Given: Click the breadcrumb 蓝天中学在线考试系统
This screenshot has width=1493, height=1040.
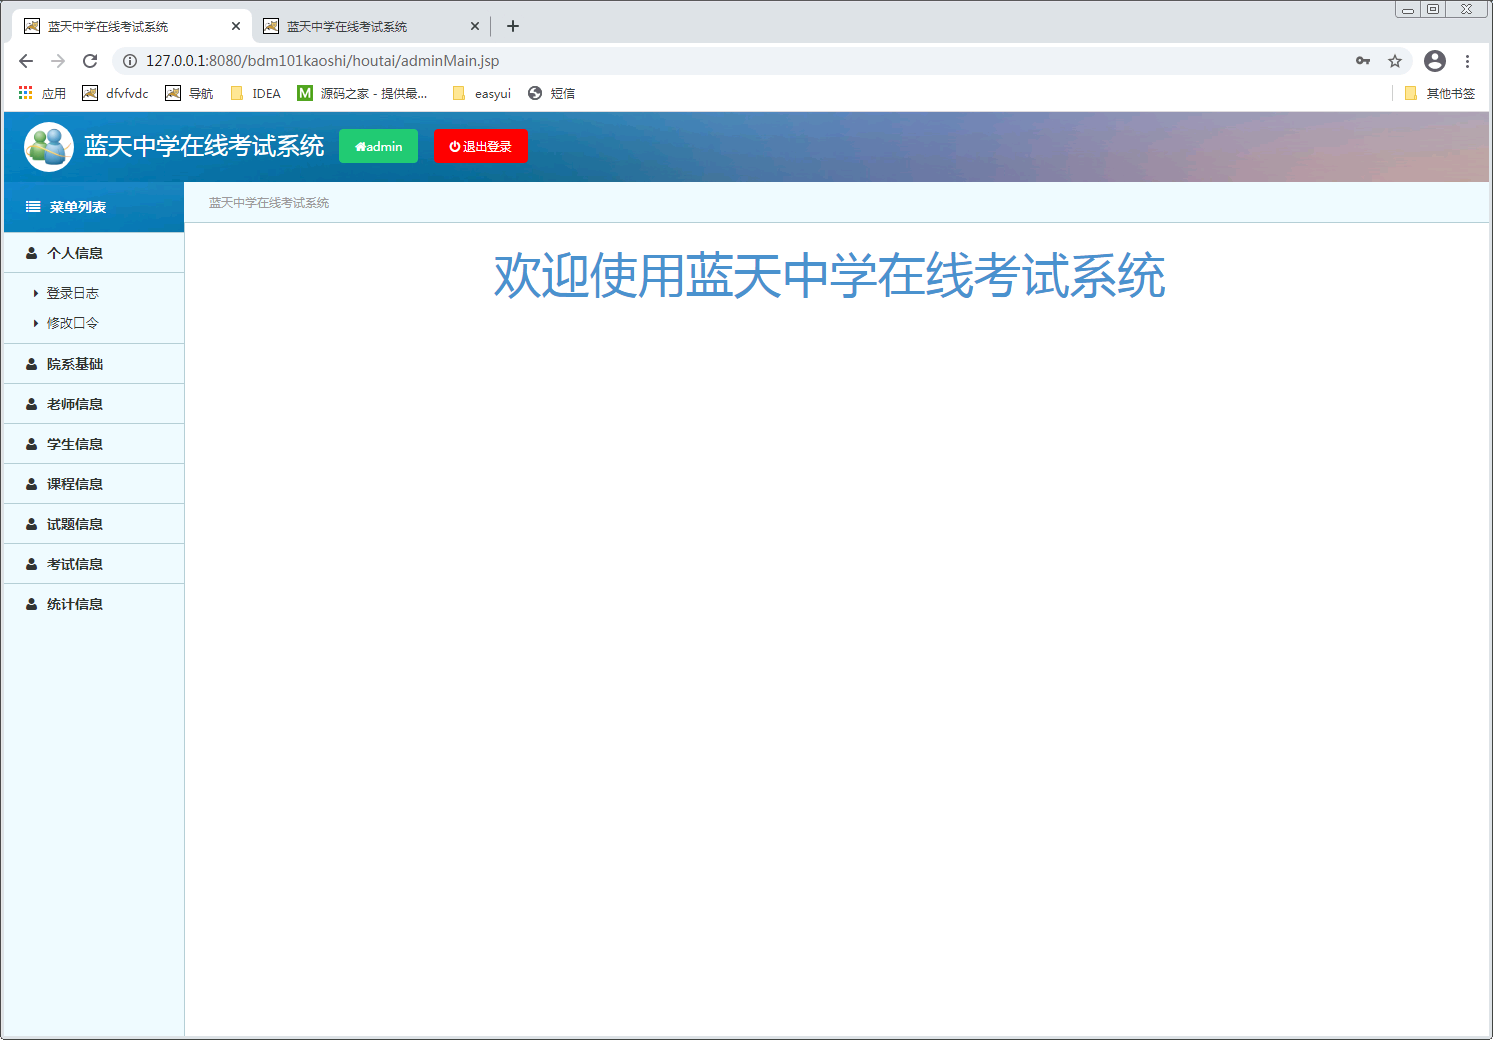Looking at the screenshot, I should [x=269, y=203].
